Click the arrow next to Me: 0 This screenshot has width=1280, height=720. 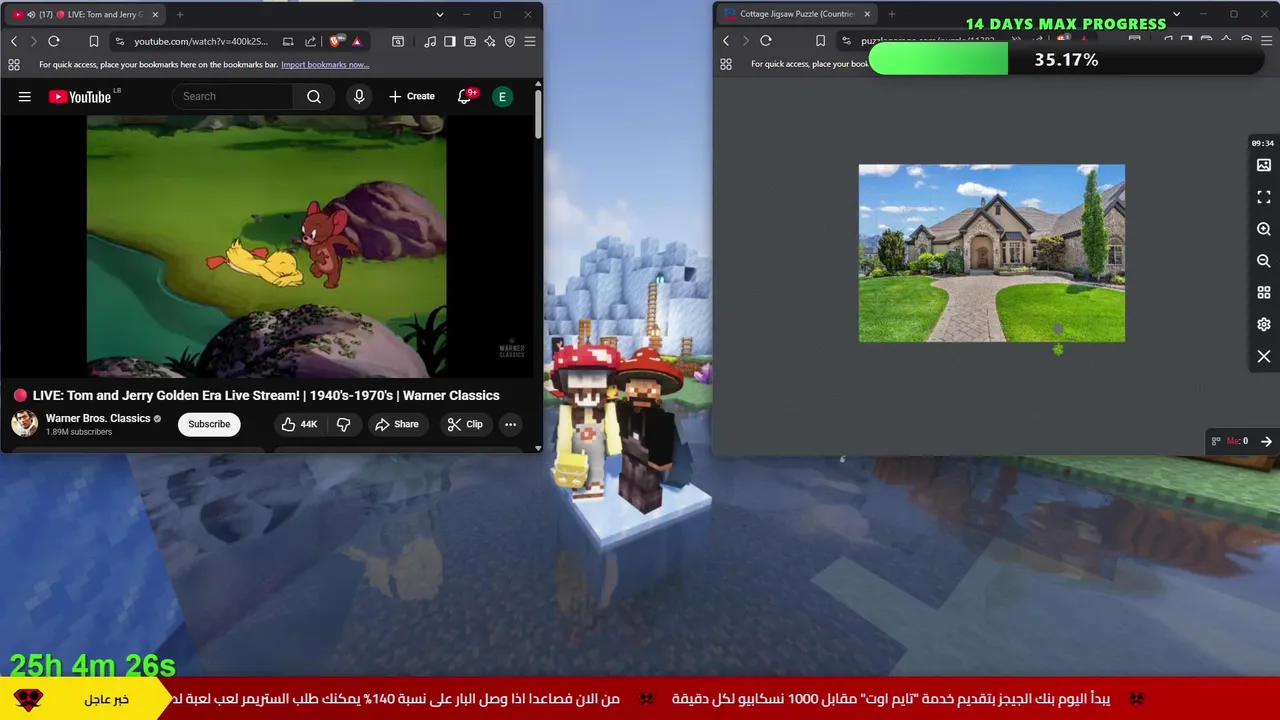click(1266, 441)
